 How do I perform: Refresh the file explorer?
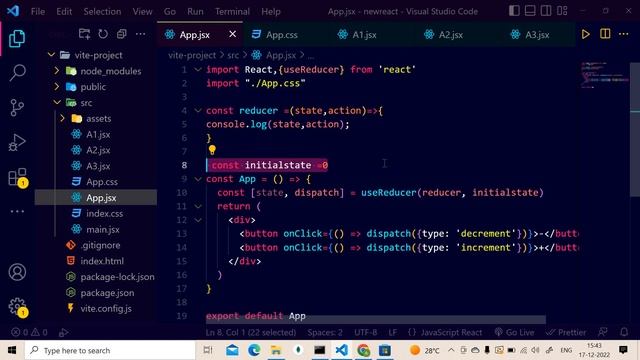103,34
